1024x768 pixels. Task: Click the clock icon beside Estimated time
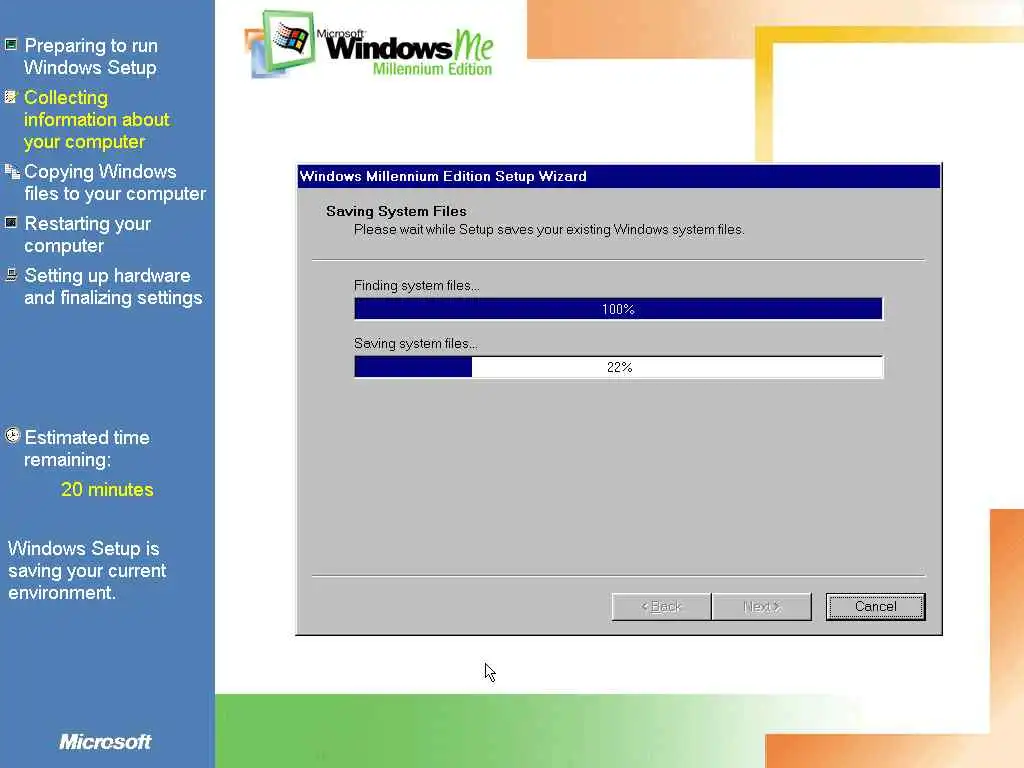(12, 436)
